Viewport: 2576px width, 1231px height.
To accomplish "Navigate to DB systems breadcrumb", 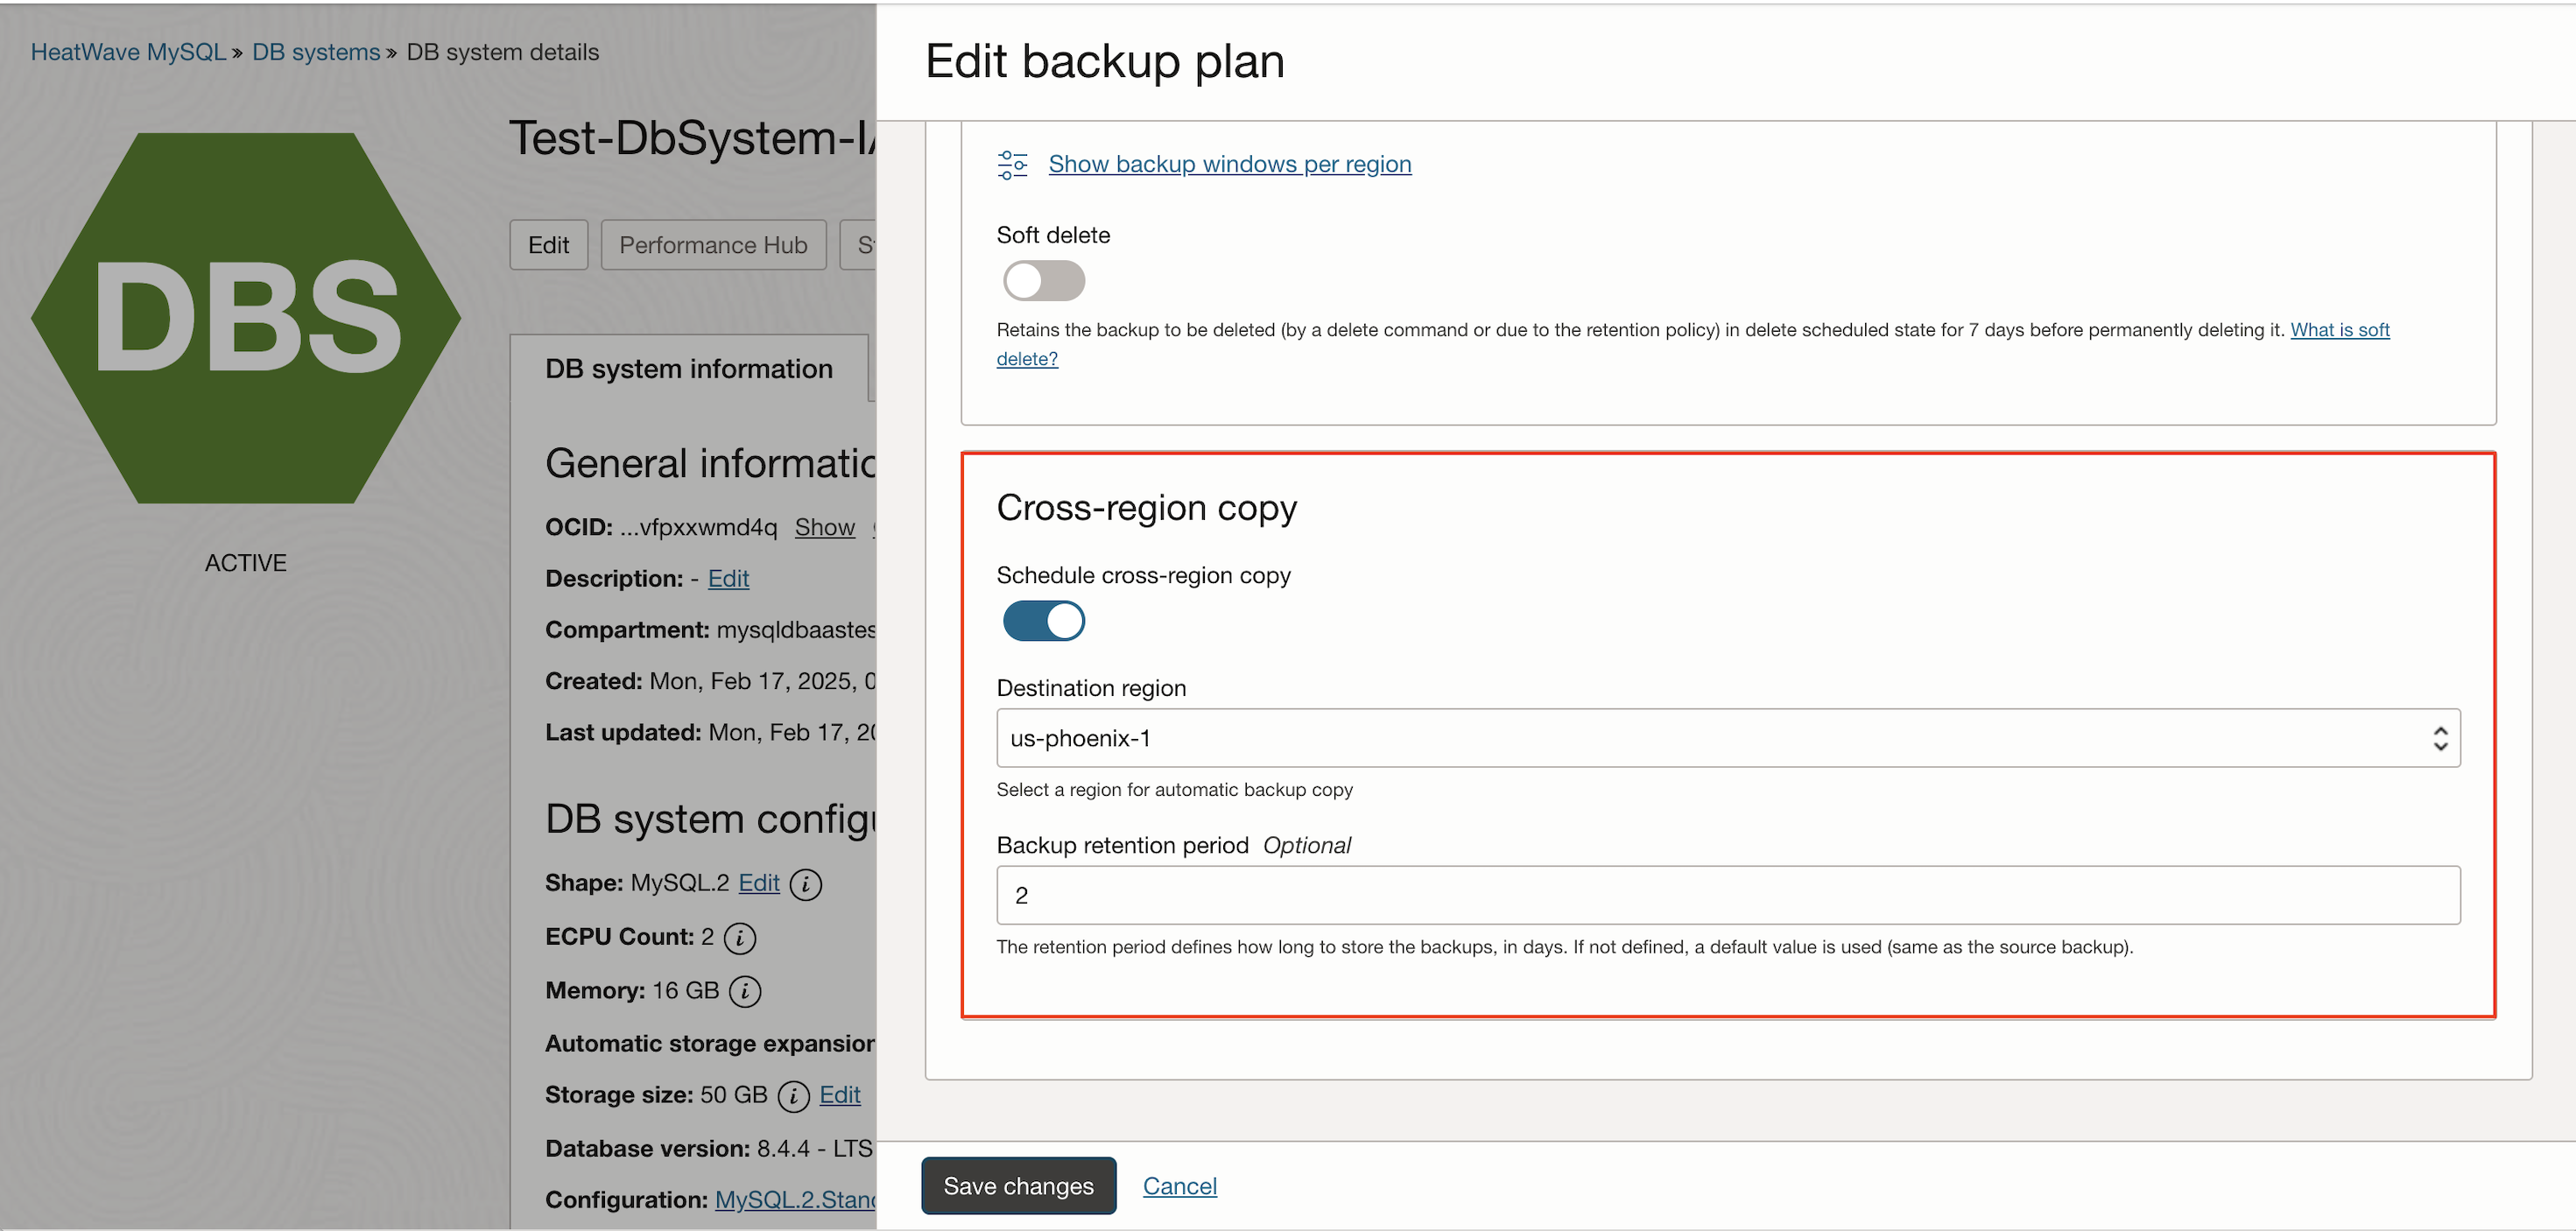I will tap(315, 52).
